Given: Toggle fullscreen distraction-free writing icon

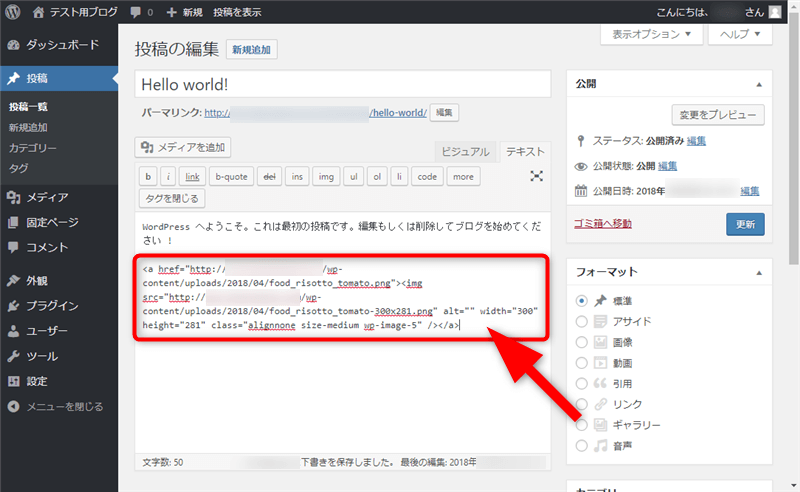Looking at the screenshot, I should coord(537,176).
